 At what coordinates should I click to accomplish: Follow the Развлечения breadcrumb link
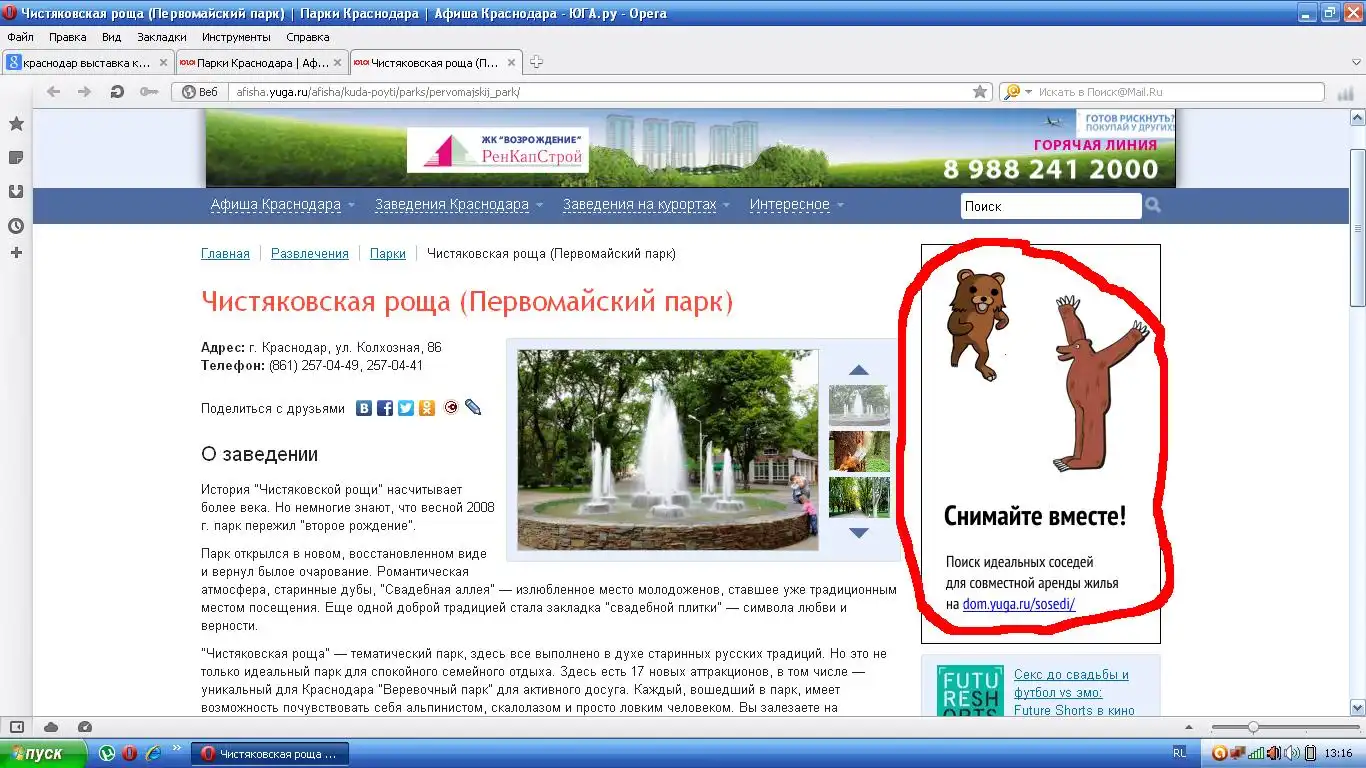point(309,254)
